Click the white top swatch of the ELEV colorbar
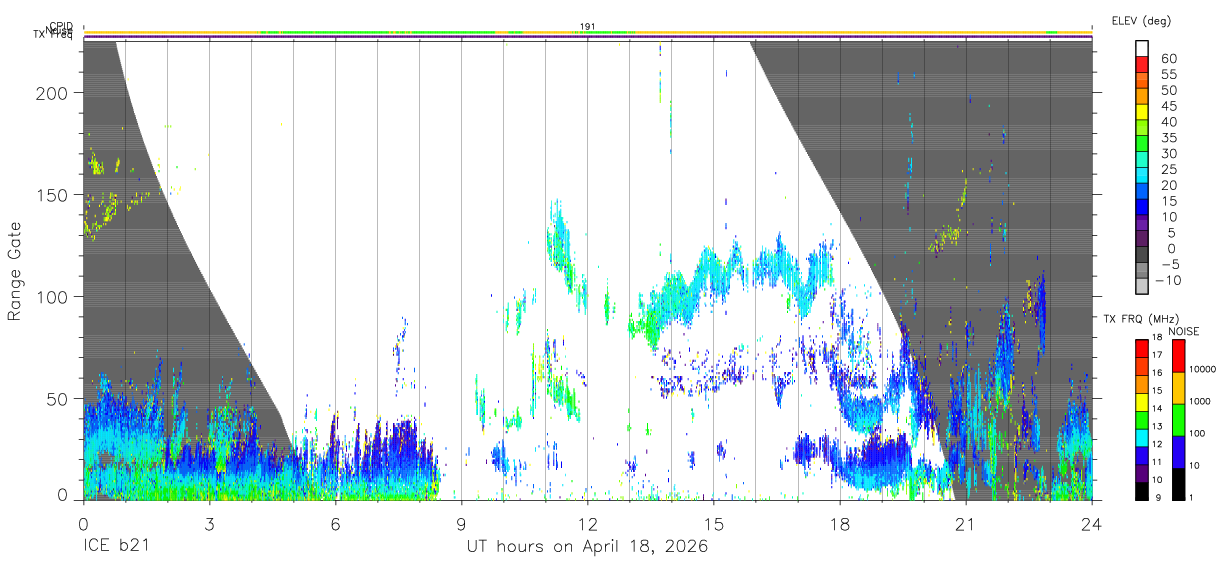The height and width of the screenshot is (567, 1228). pyautogui.click(x=1143, y=49)
